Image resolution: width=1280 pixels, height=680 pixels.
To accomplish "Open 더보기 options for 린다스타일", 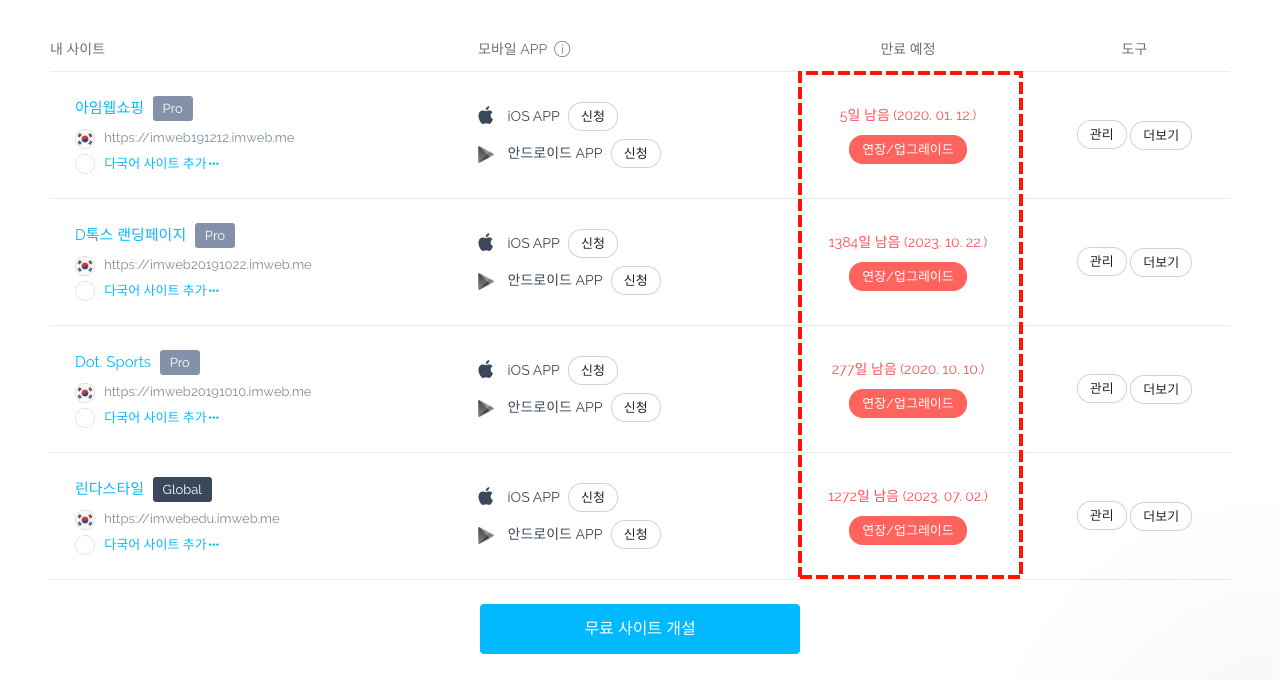I will (x=1161, y=516).
